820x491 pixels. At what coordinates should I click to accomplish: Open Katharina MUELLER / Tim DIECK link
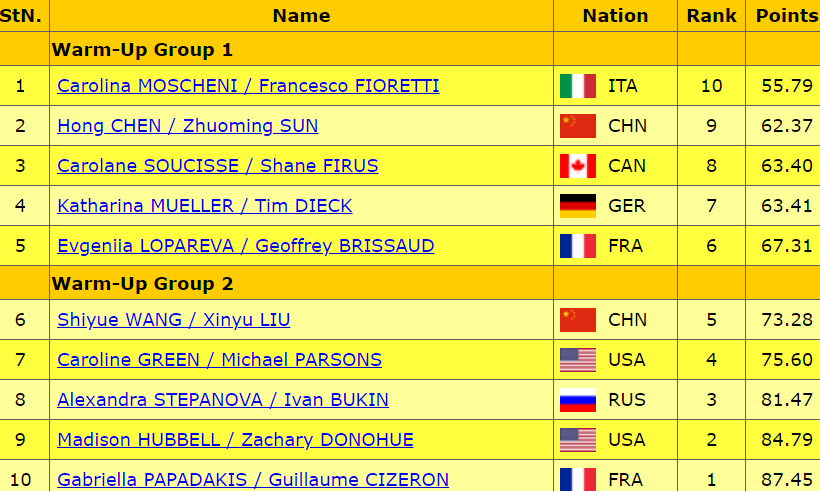204,206
